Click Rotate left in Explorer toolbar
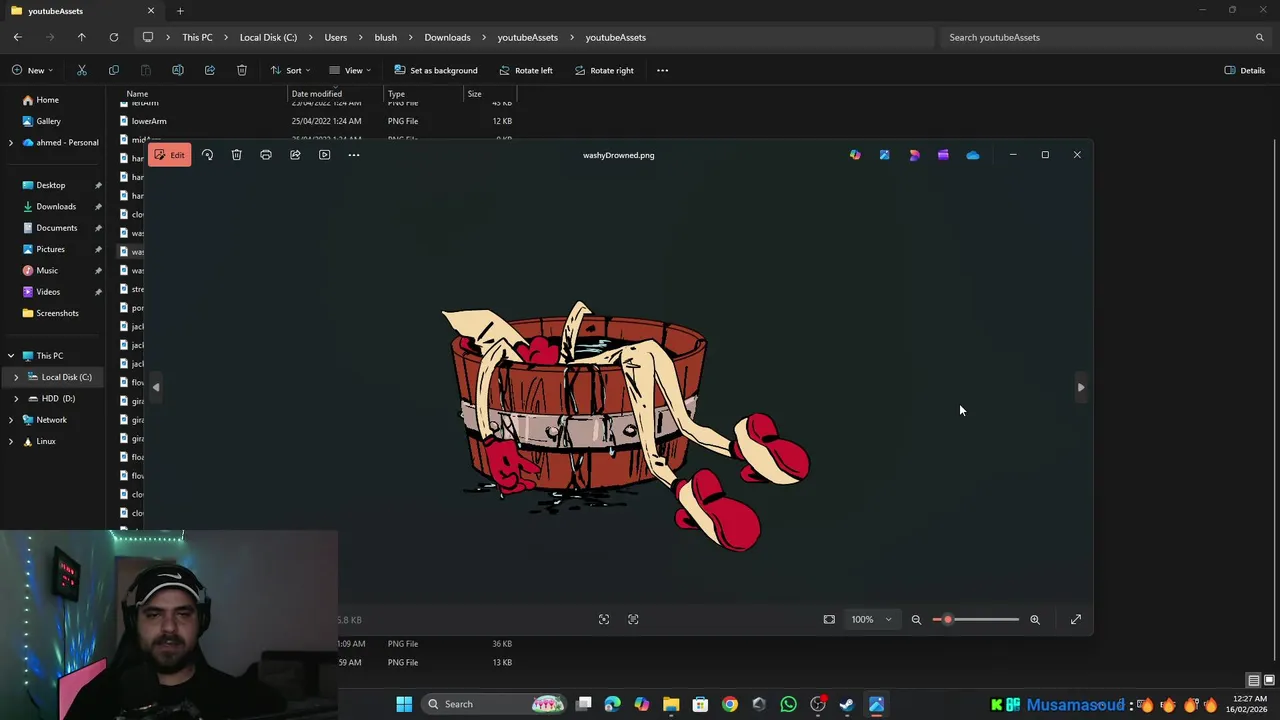 (x=525, y=70)
